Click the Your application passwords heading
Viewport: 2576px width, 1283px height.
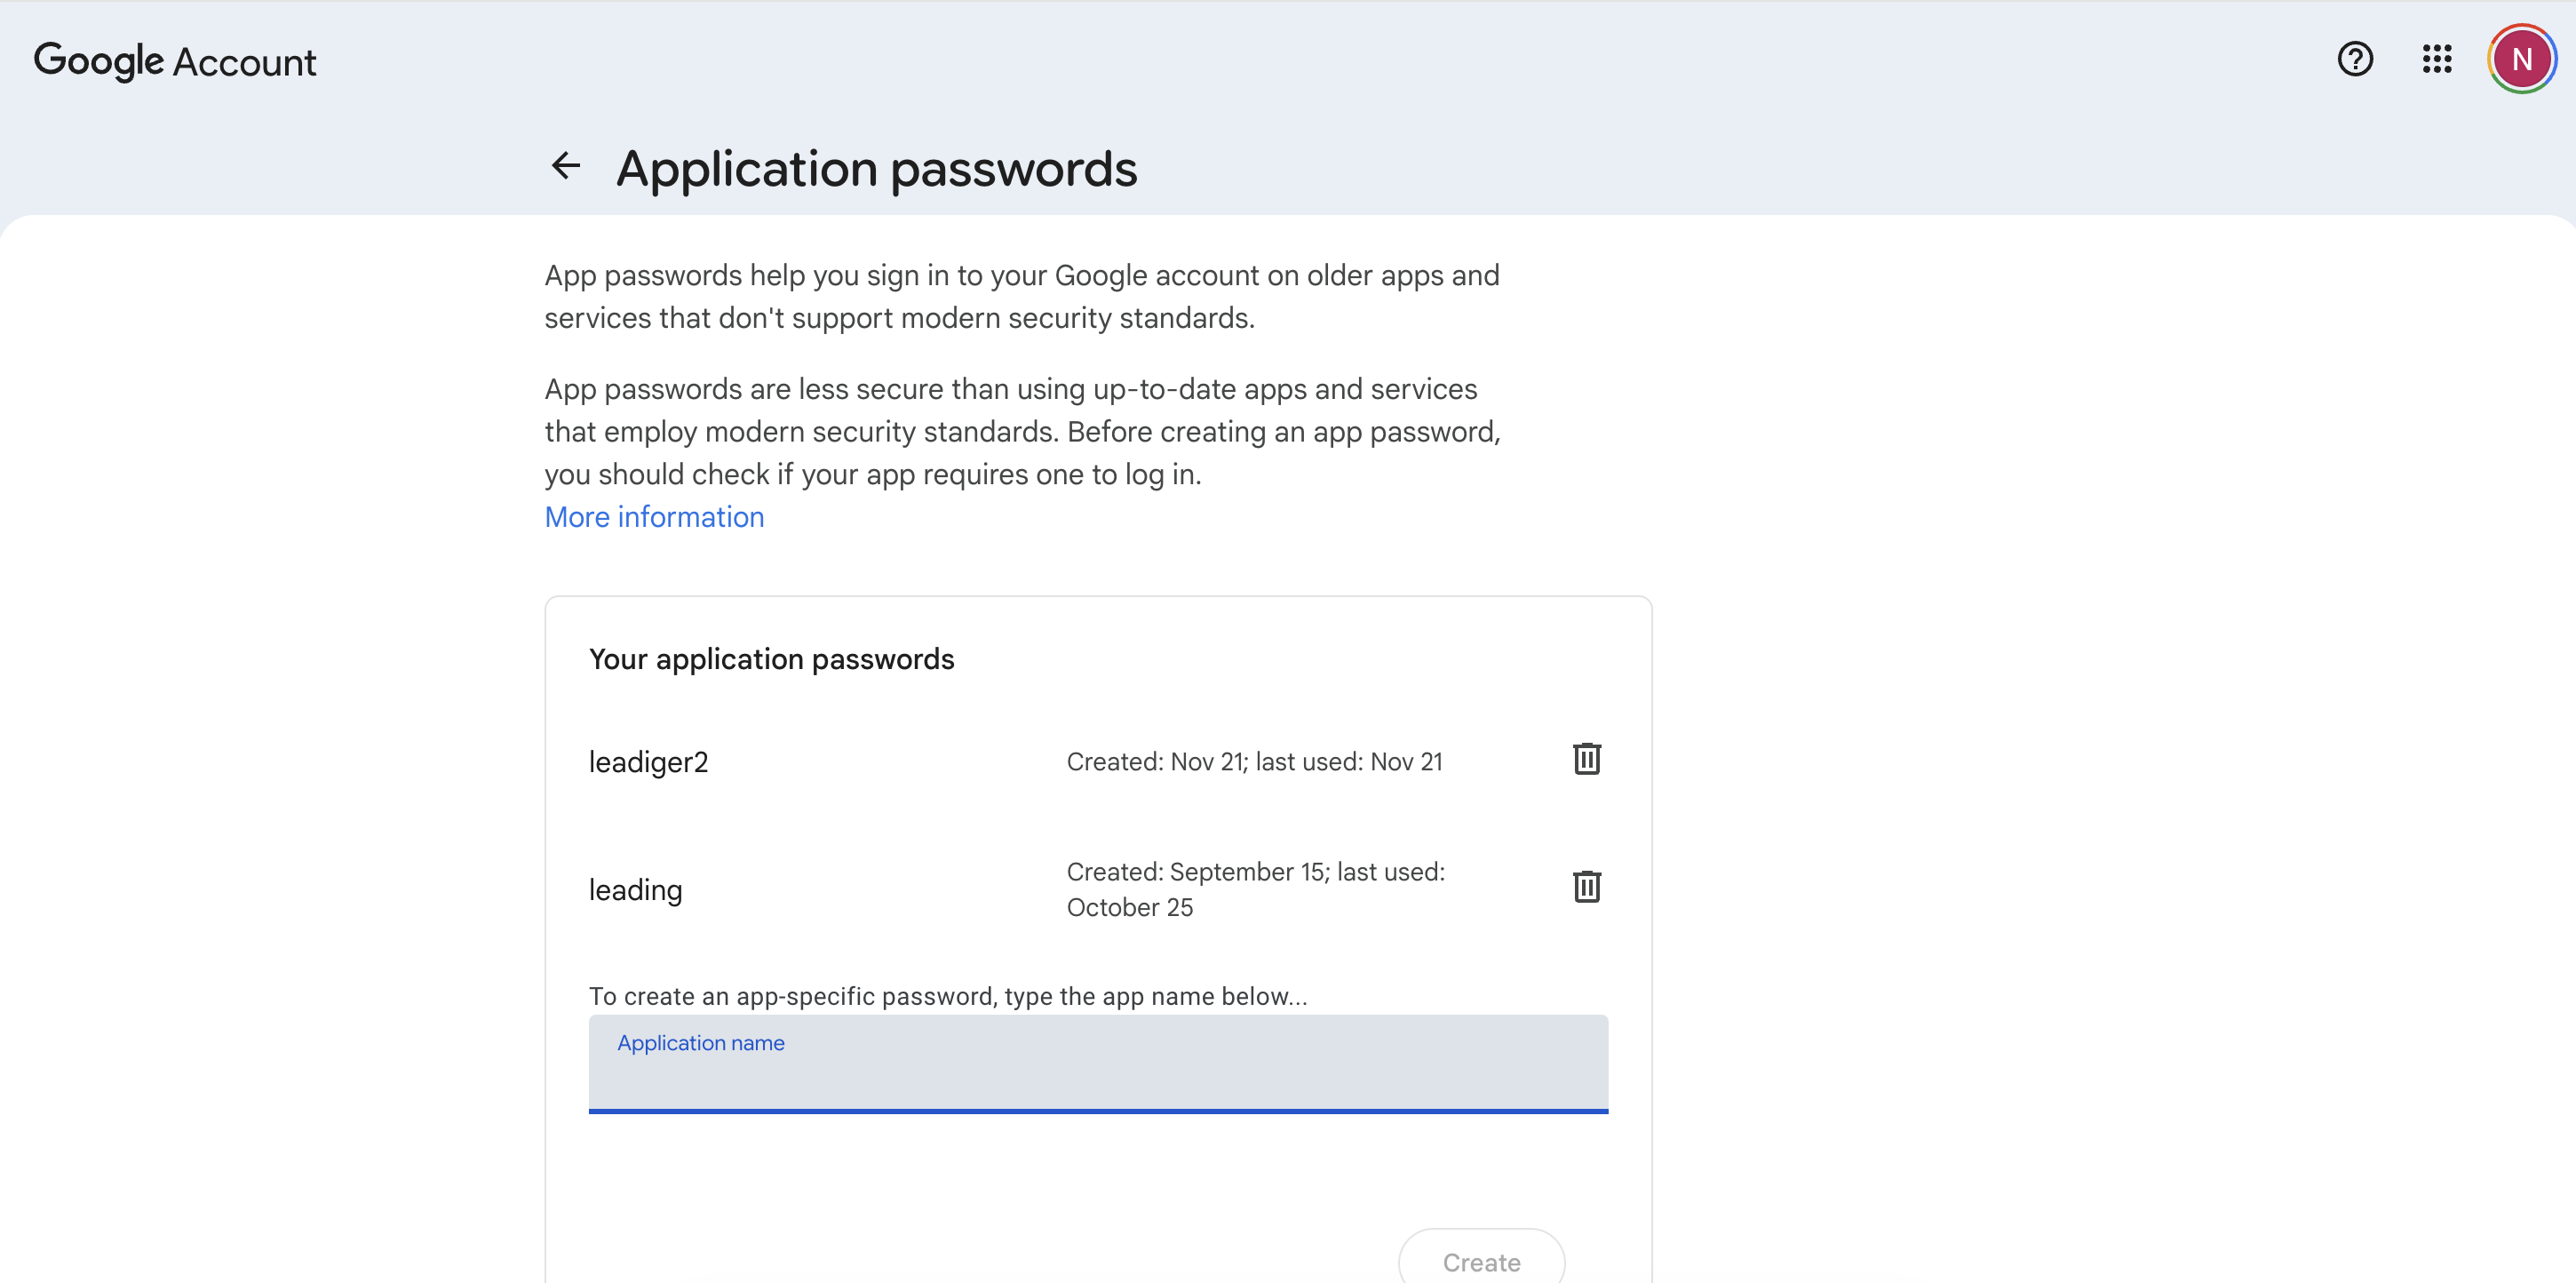coord(771,659)
